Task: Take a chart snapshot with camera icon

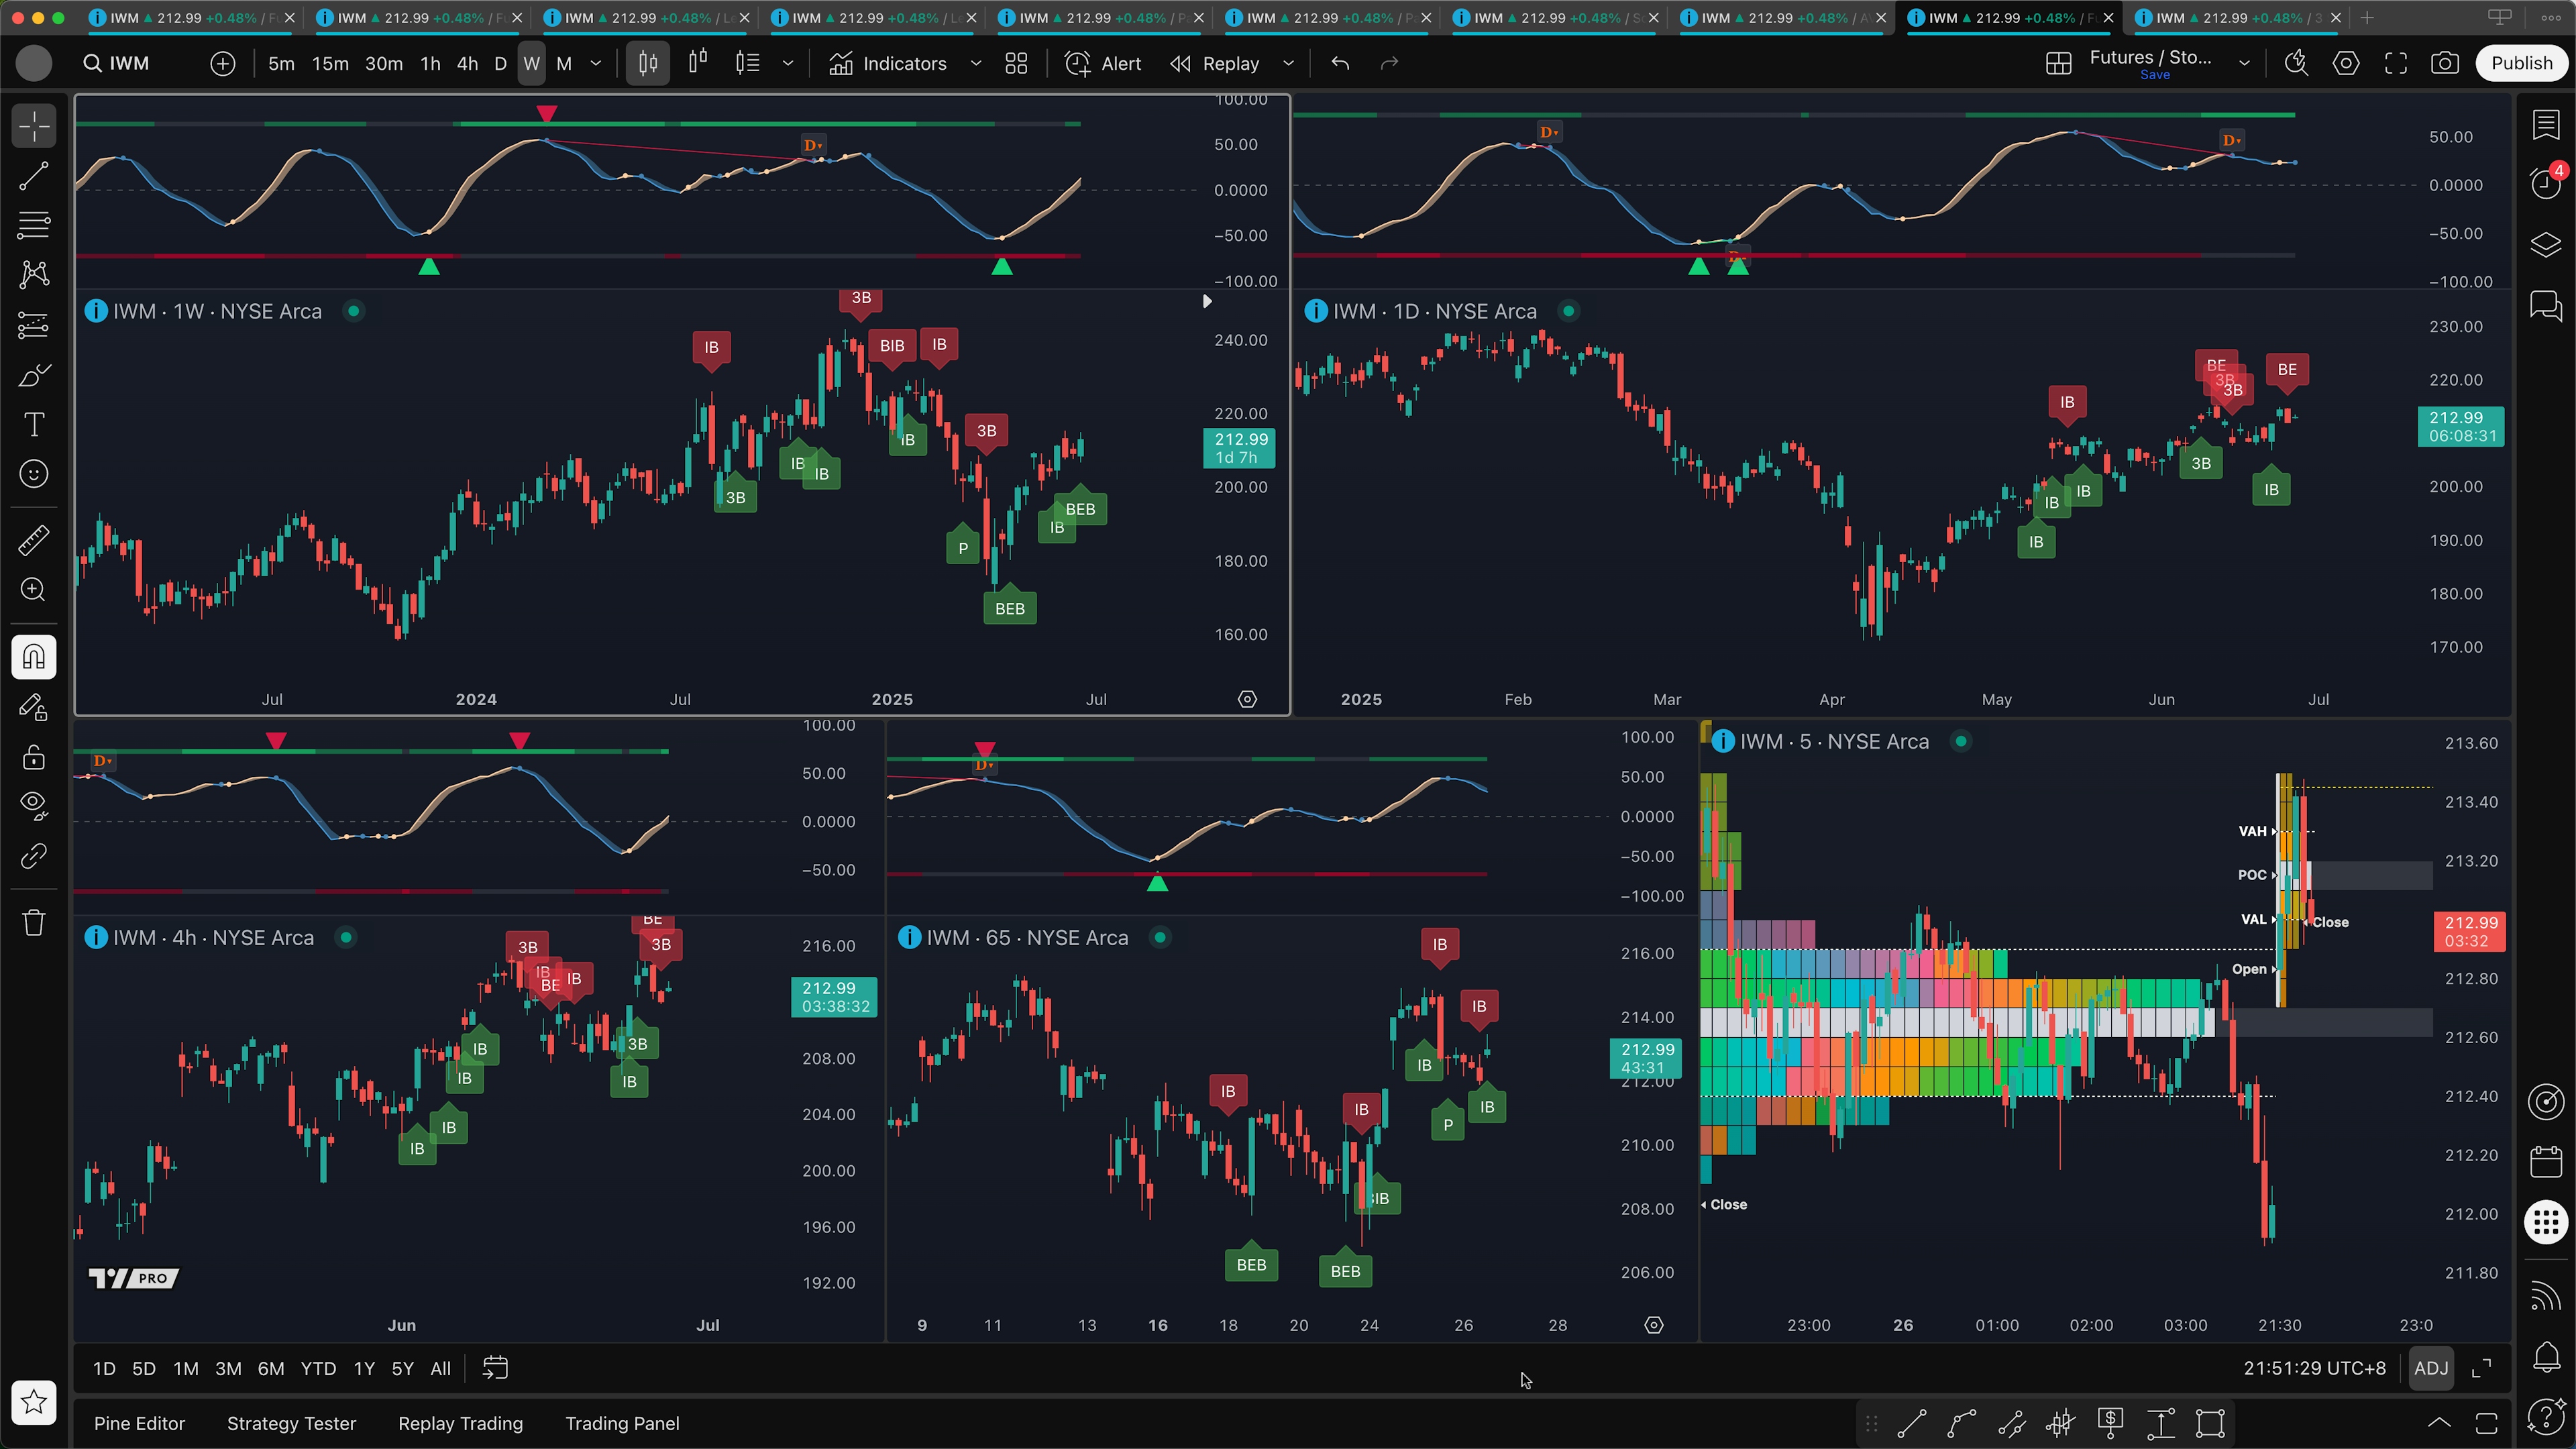Action: [x=2445, y=63]
